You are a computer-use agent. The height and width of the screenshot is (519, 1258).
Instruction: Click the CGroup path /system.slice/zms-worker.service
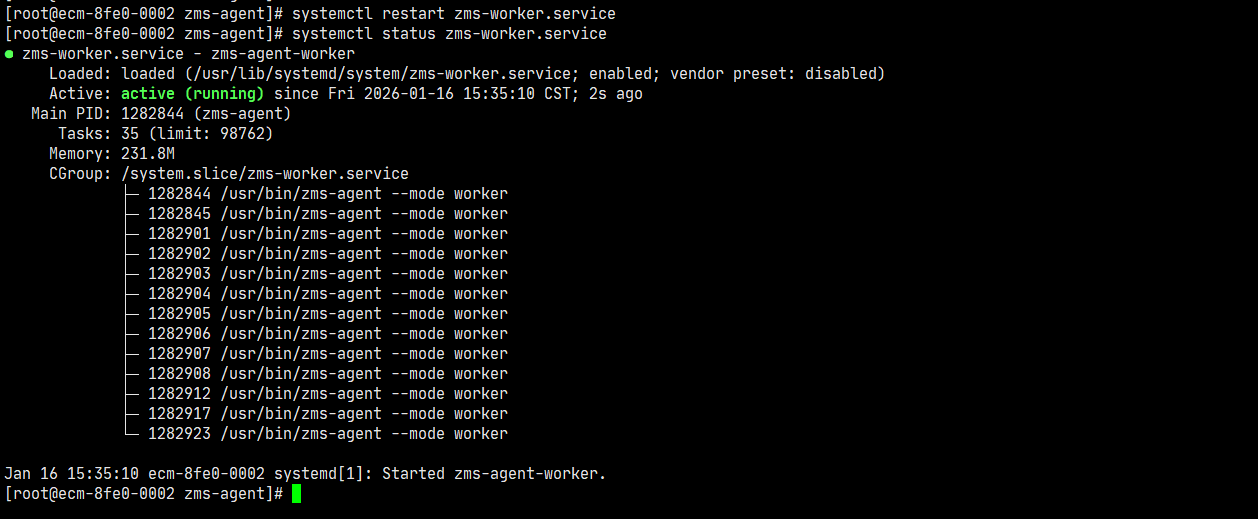265,174
